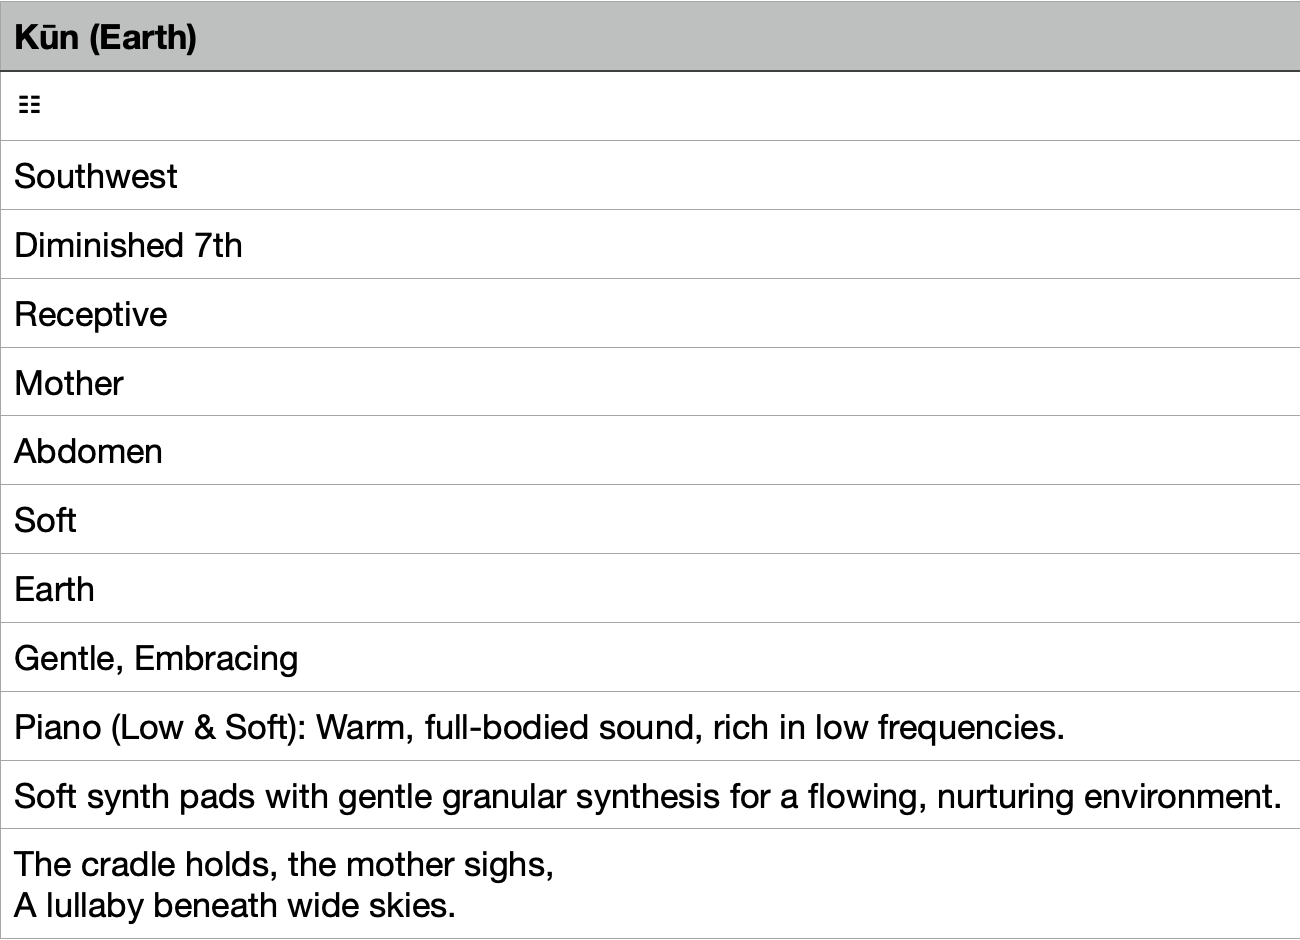Click the word "Gentle" in the table
The height and width of the screenshot is (940, 1300).
tap(67, 658)
